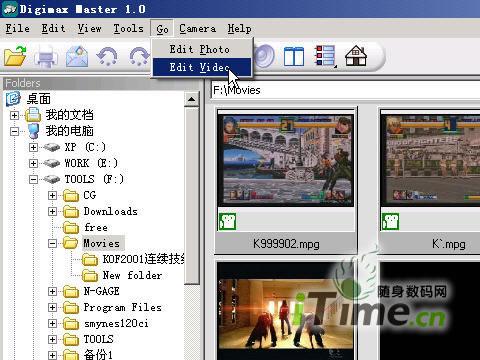Click the folder tree vertical scrollbar thumb
480x360 pixels.
[192, 195]
